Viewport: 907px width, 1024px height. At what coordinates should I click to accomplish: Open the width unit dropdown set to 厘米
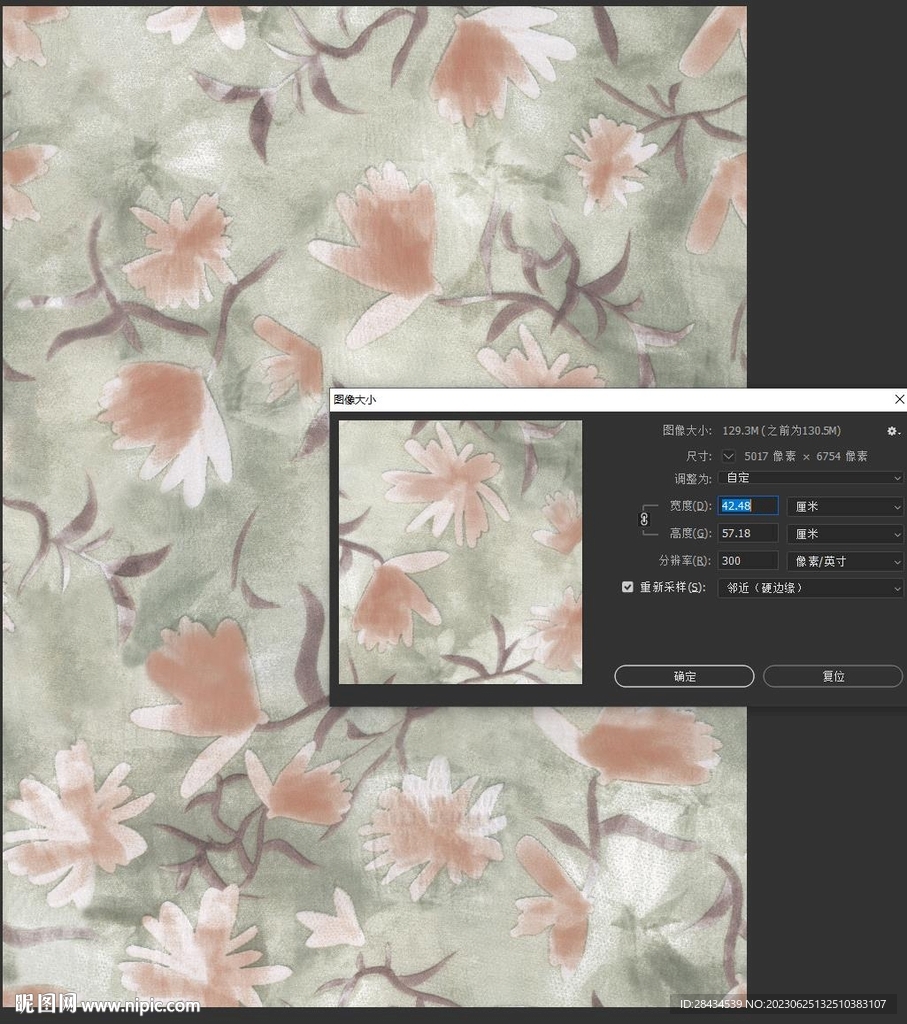845,507
